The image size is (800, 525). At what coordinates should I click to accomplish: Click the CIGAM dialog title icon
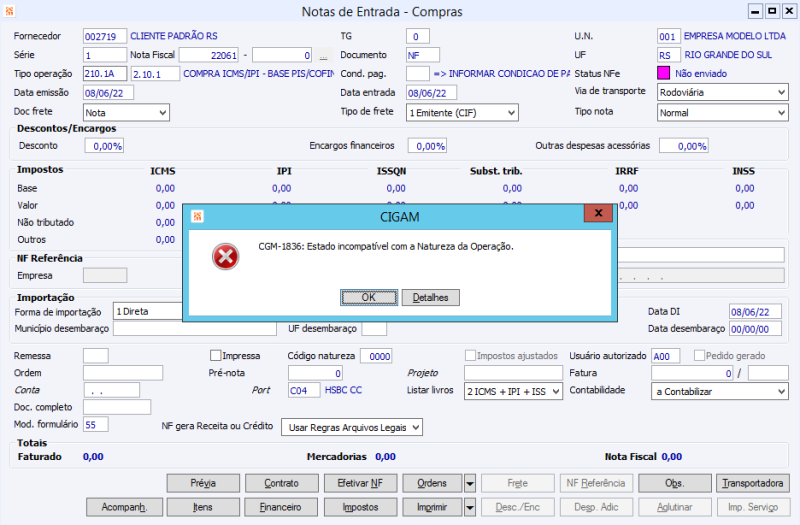click(197, 217)
